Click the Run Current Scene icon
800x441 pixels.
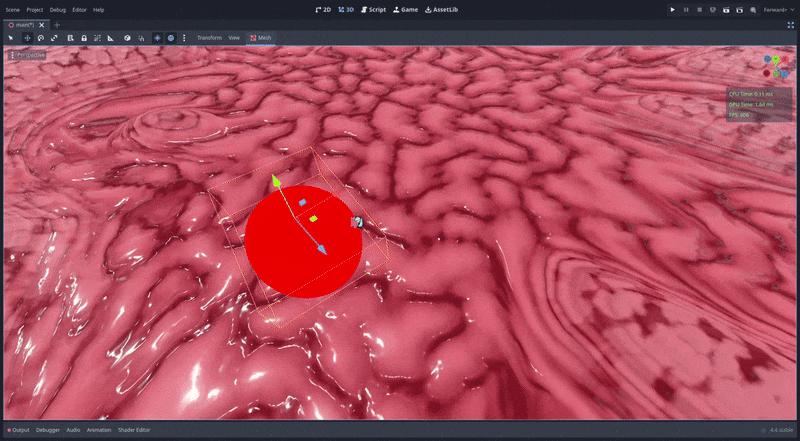(725, 9)
